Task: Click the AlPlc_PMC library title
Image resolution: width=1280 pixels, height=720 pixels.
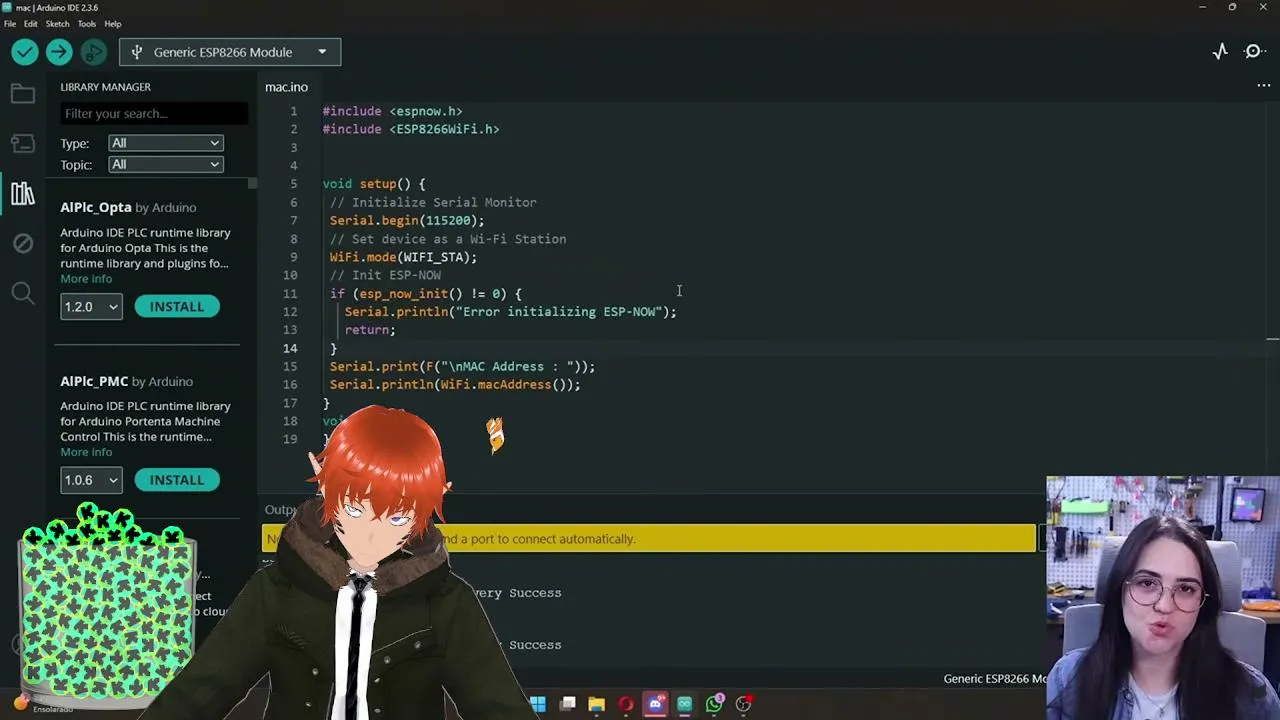Action: click(x=94, y=381)
